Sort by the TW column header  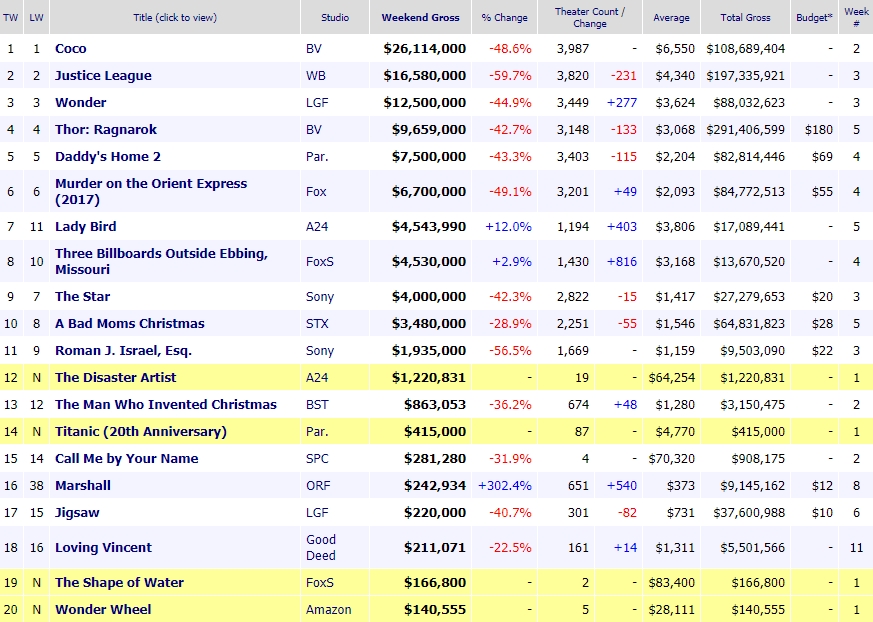pyautogui.click(x=11, y=17)
